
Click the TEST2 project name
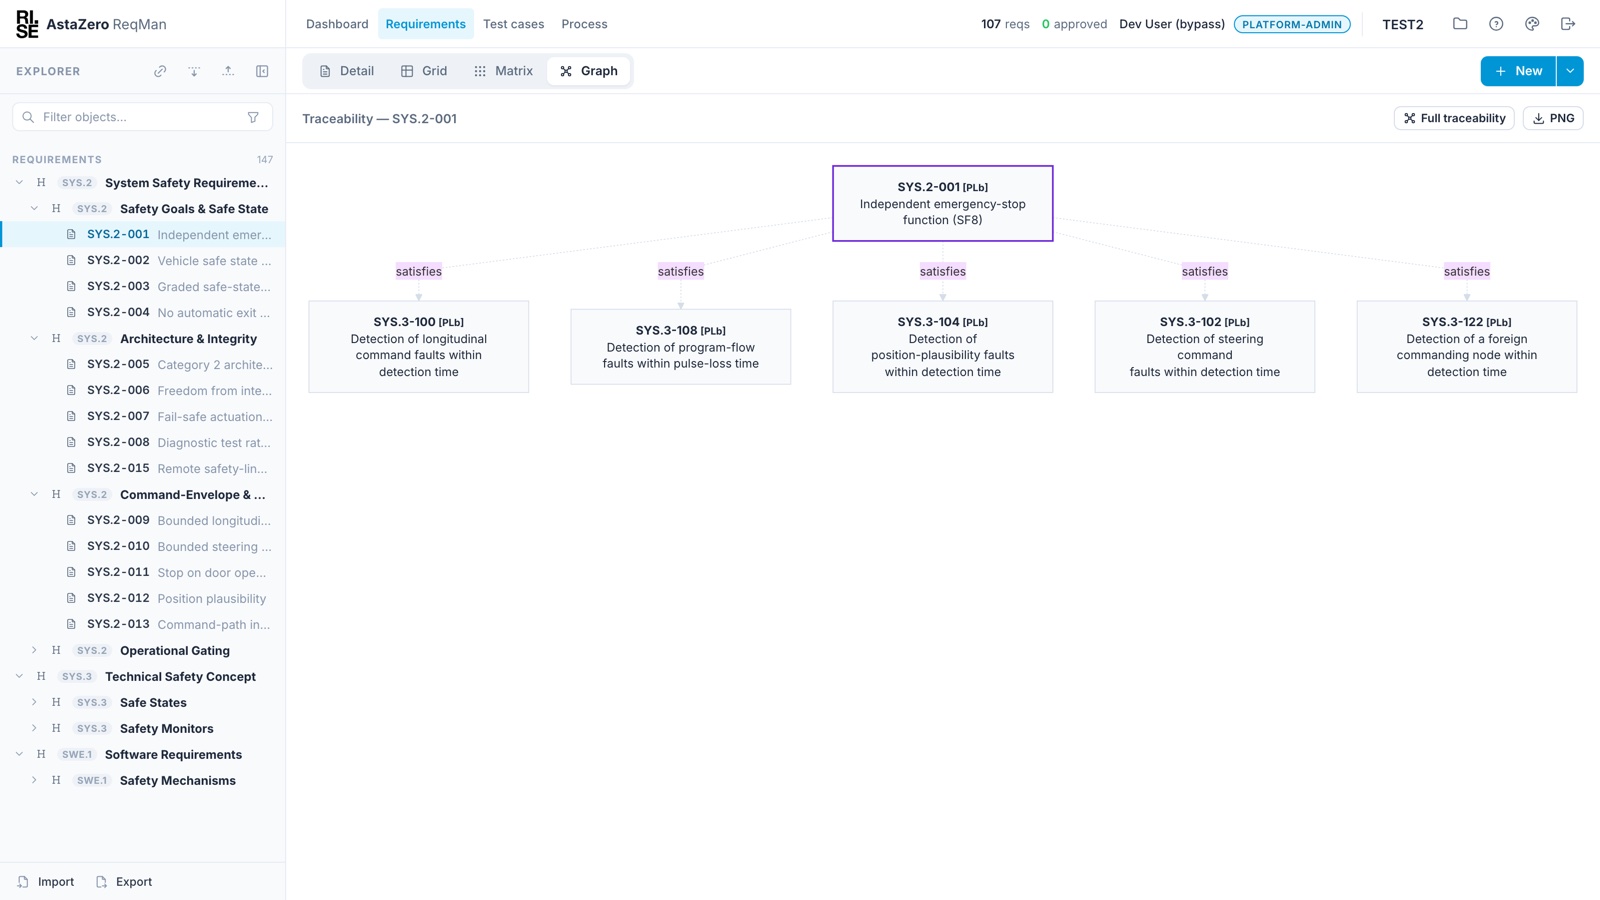[x=1402, y=24]
